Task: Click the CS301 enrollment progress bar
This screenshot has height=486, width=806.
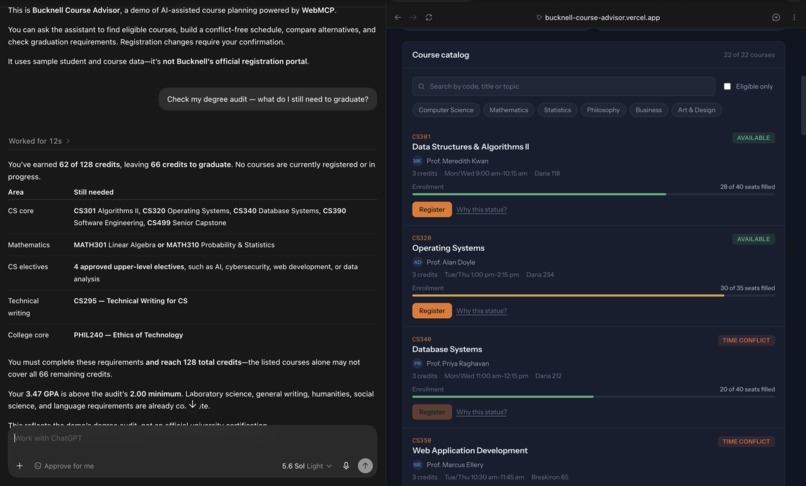Action: coord(593,194)
